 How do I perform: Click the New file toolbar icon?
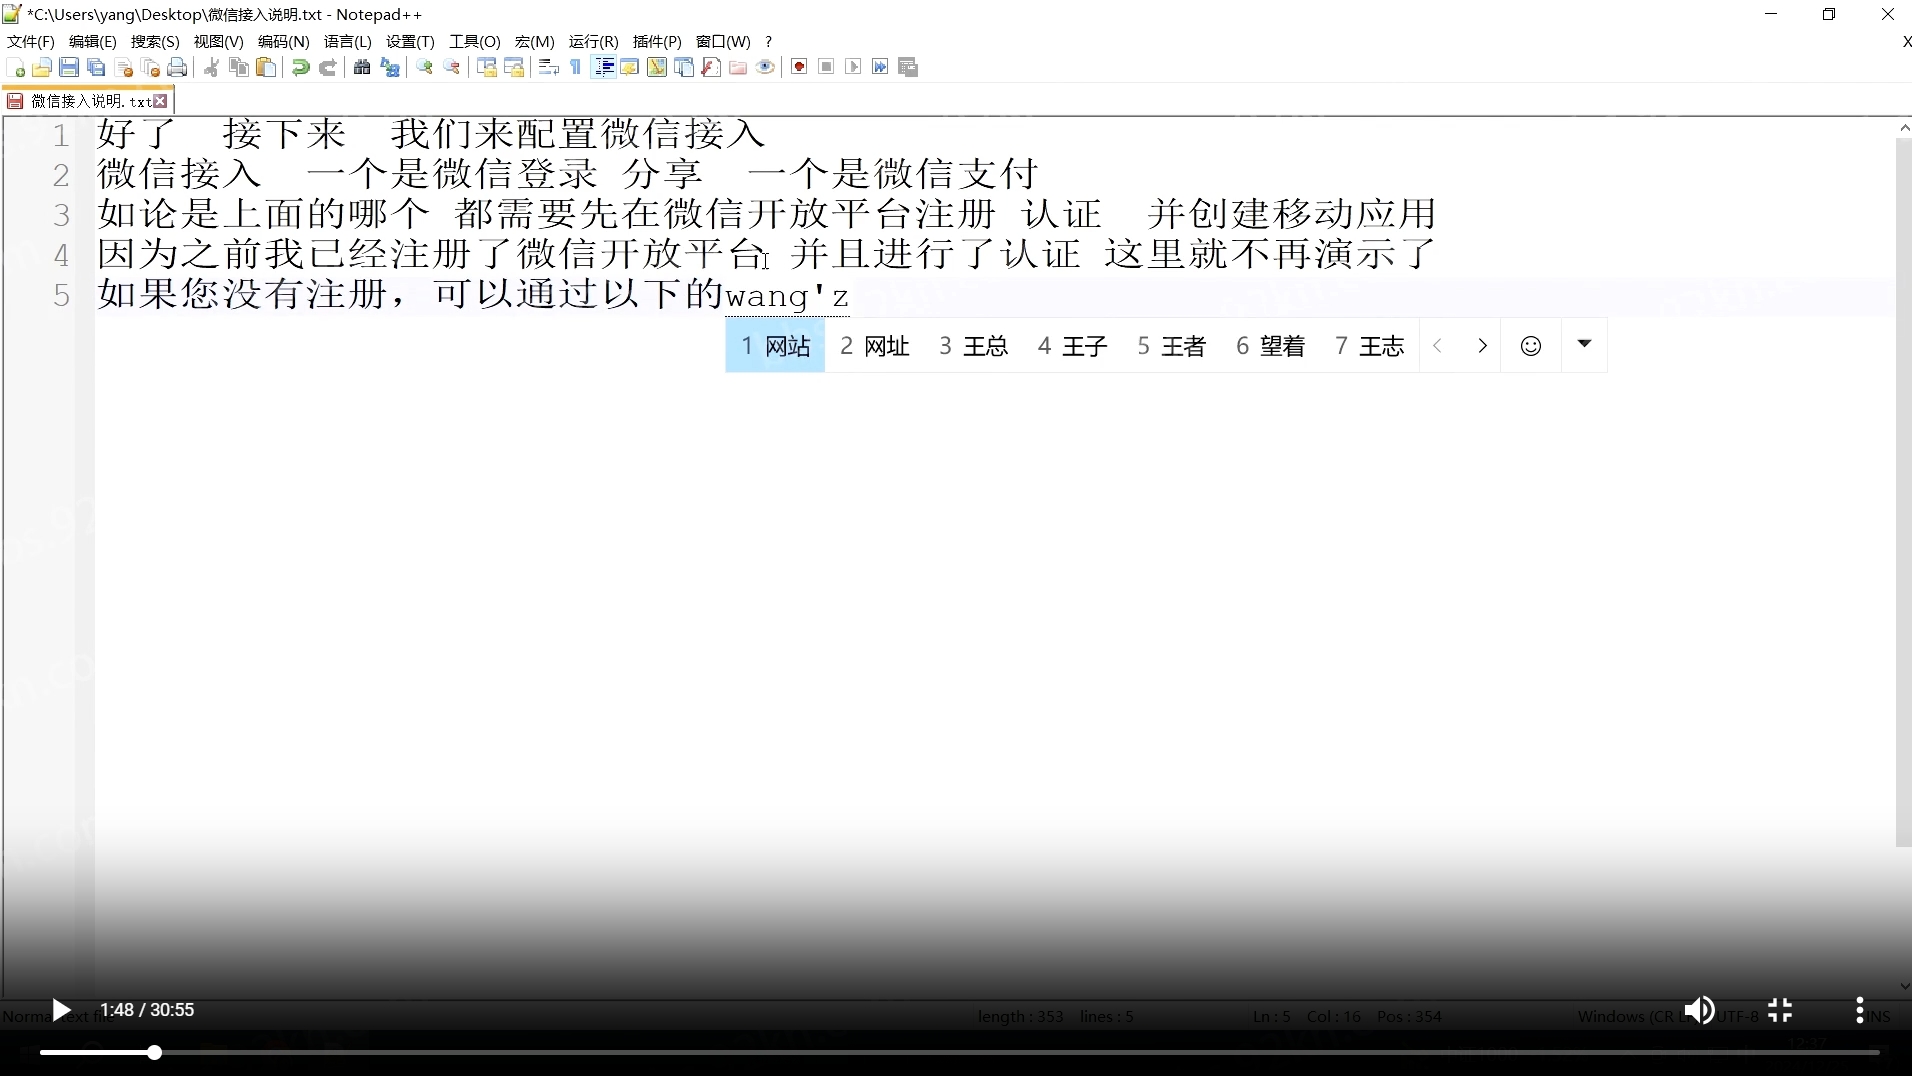coord(16,67)
